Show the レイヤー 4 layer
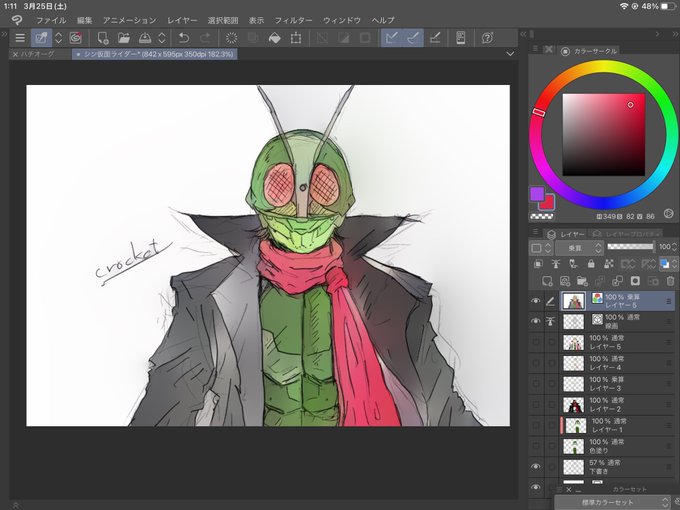This screenshot has height=510, width=680. click(x=536, y=363)
